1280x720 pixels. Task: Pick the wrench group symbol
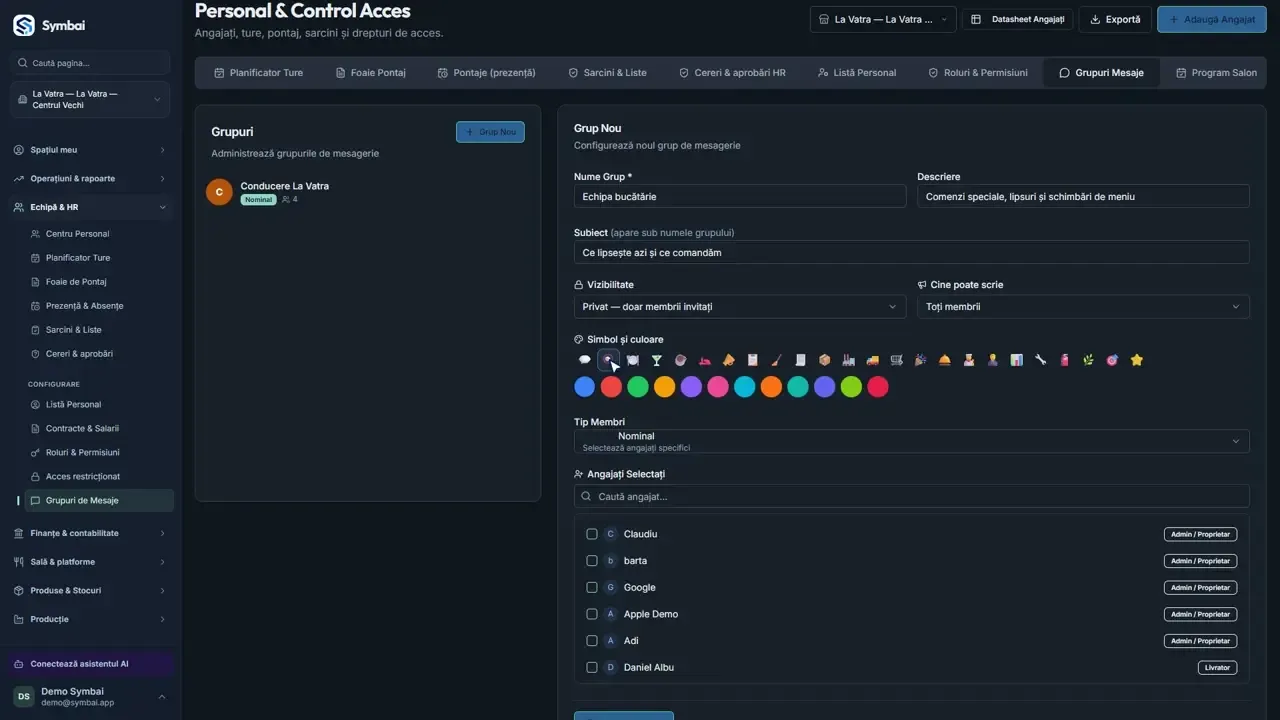1041,360
